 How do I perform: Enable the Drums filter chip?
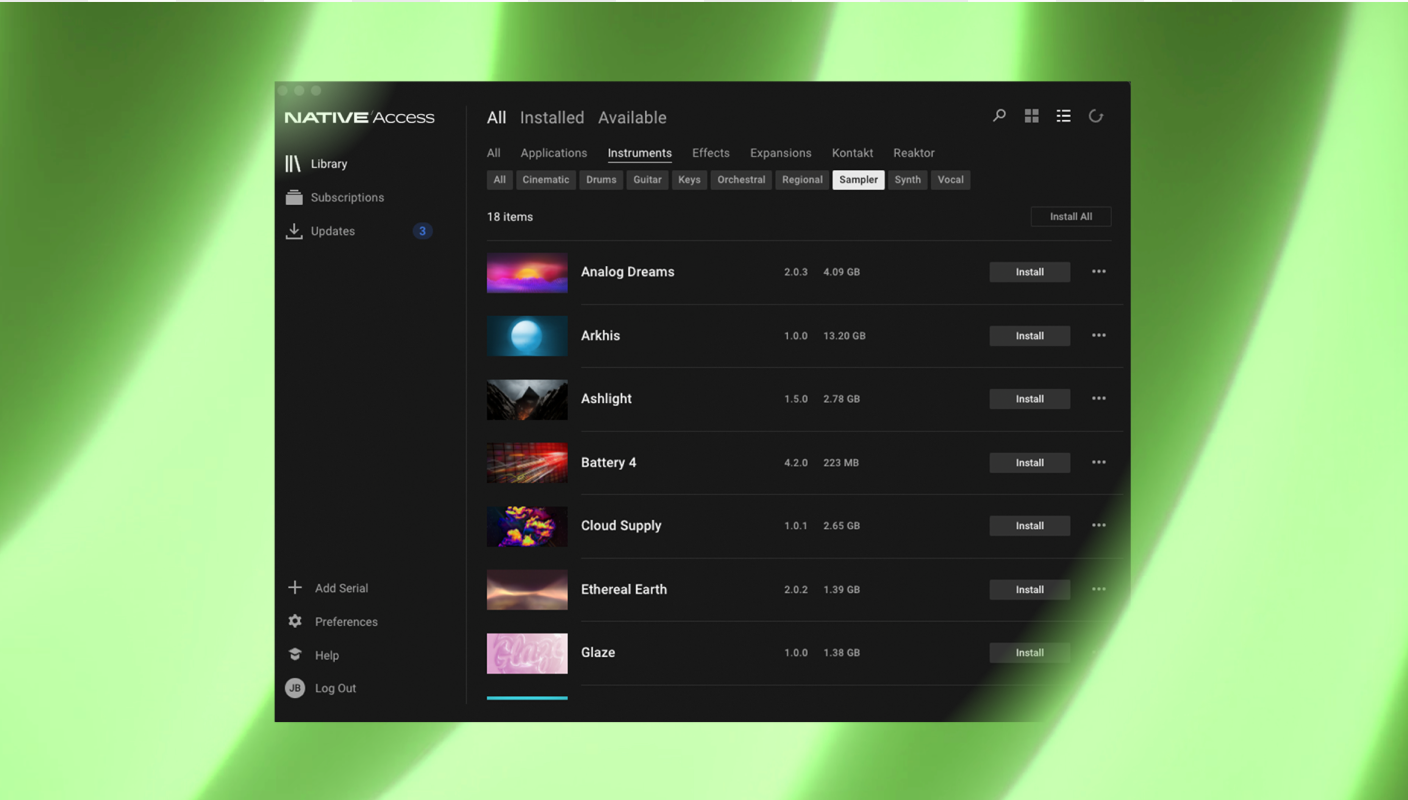[x=601, y=180]
